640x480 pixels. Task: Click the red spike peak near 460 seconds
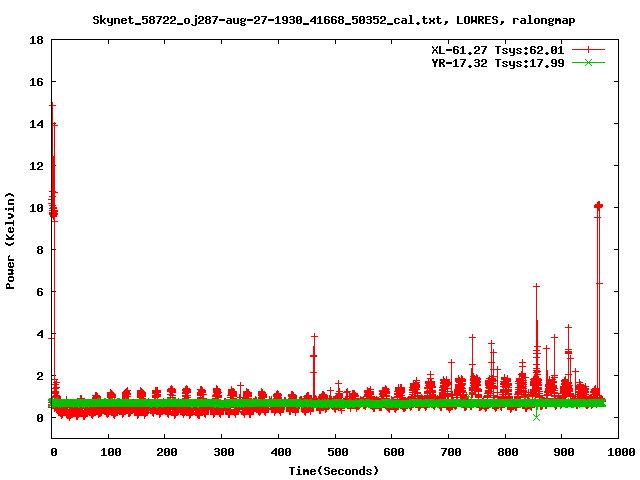(x=314, y=336)
